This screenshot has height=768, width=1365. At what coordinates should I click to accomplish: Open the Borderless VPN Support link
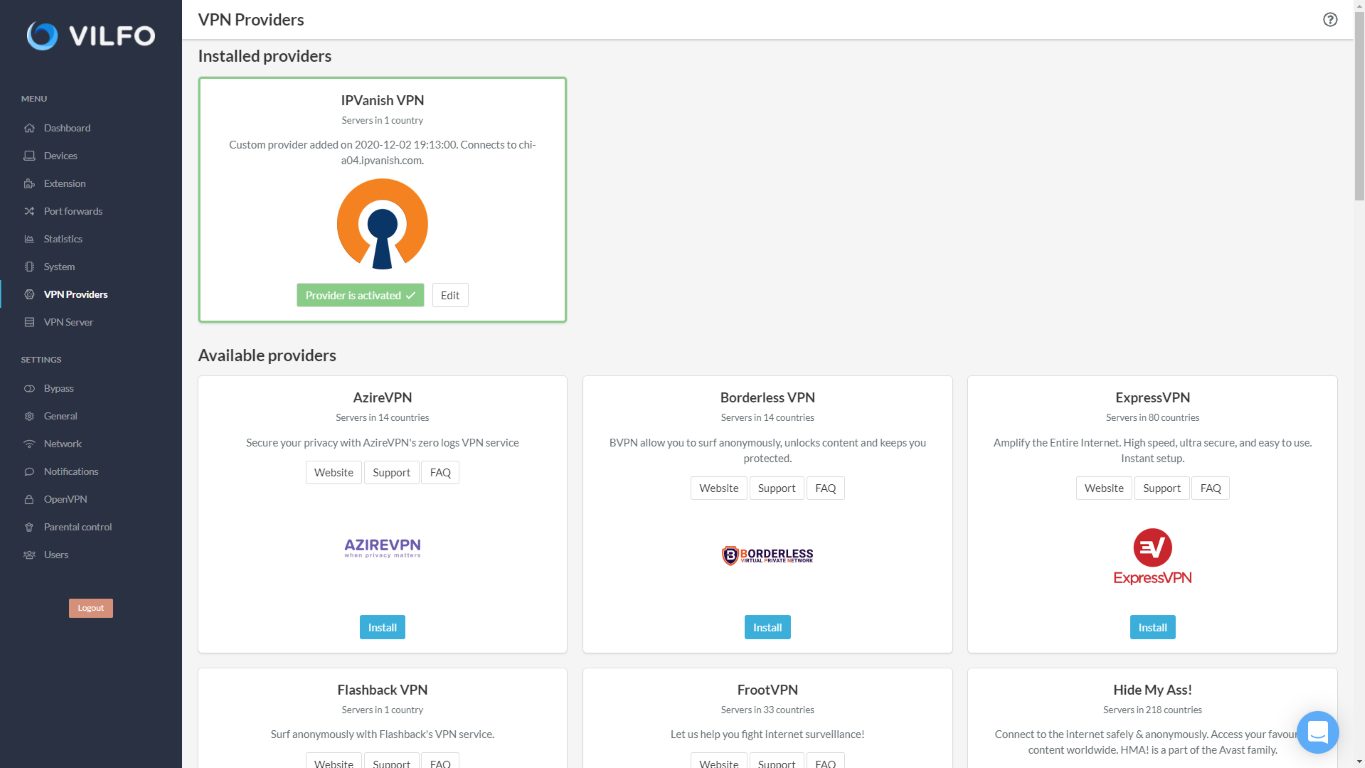click(x=777, y=488)
